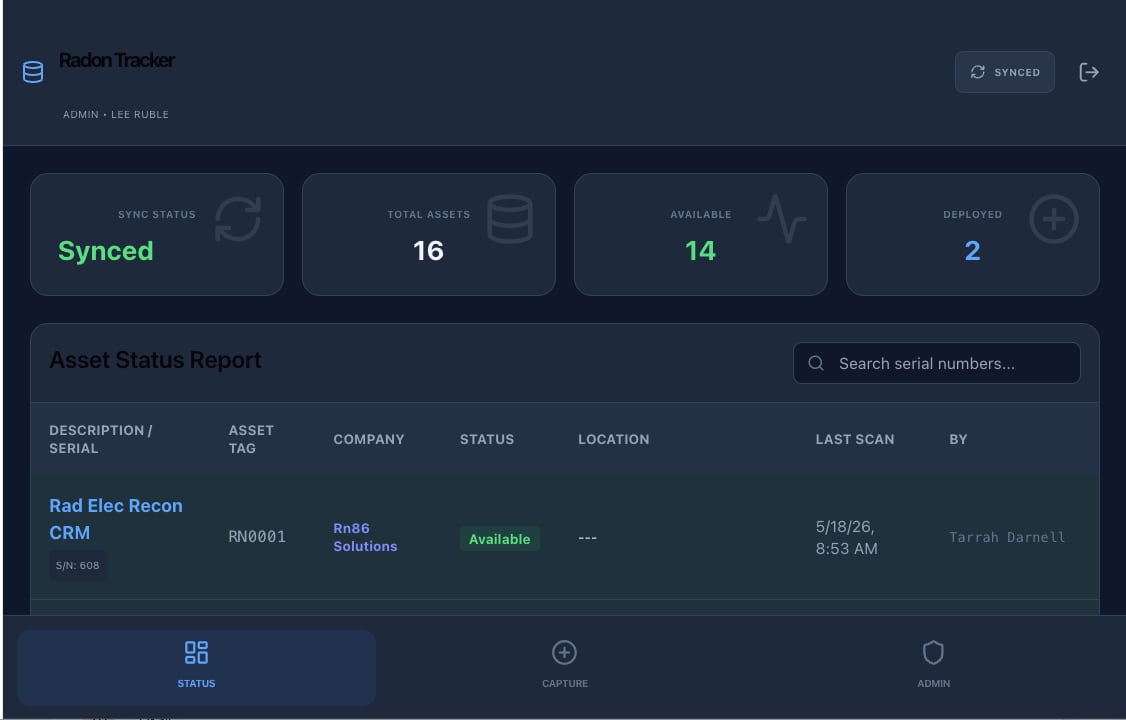1126x720 pixels.
Task: Click the activity pulse icon on the Available card
Action: tap(781, 219)
